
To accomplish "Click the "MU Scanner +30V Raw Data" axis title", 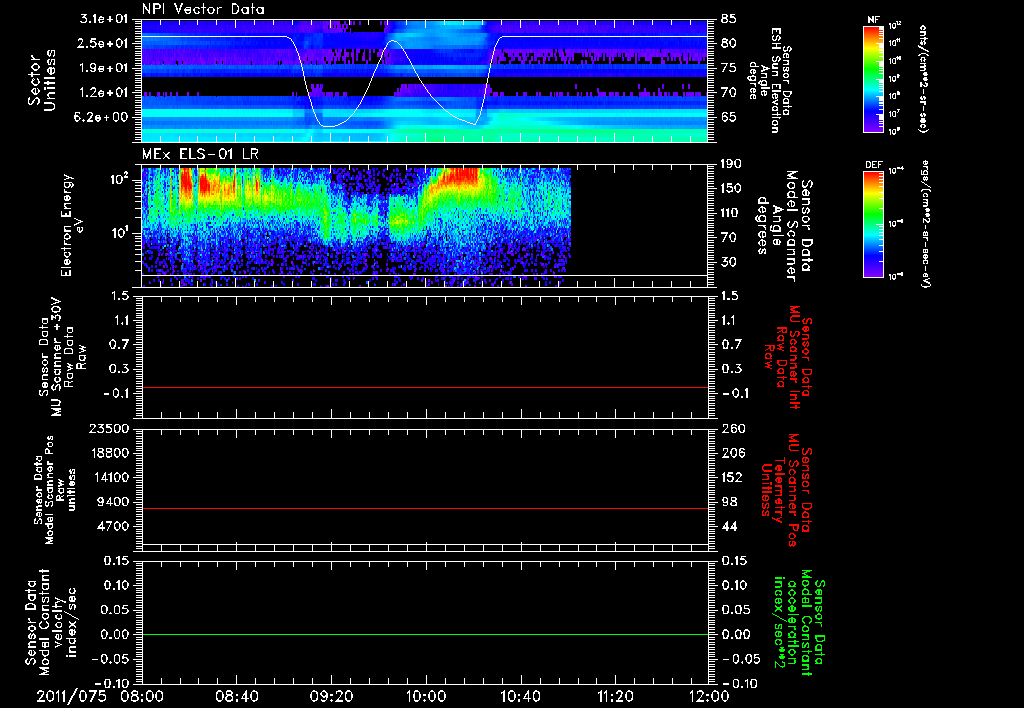I will pyautogui.click(x=63, y=357).
